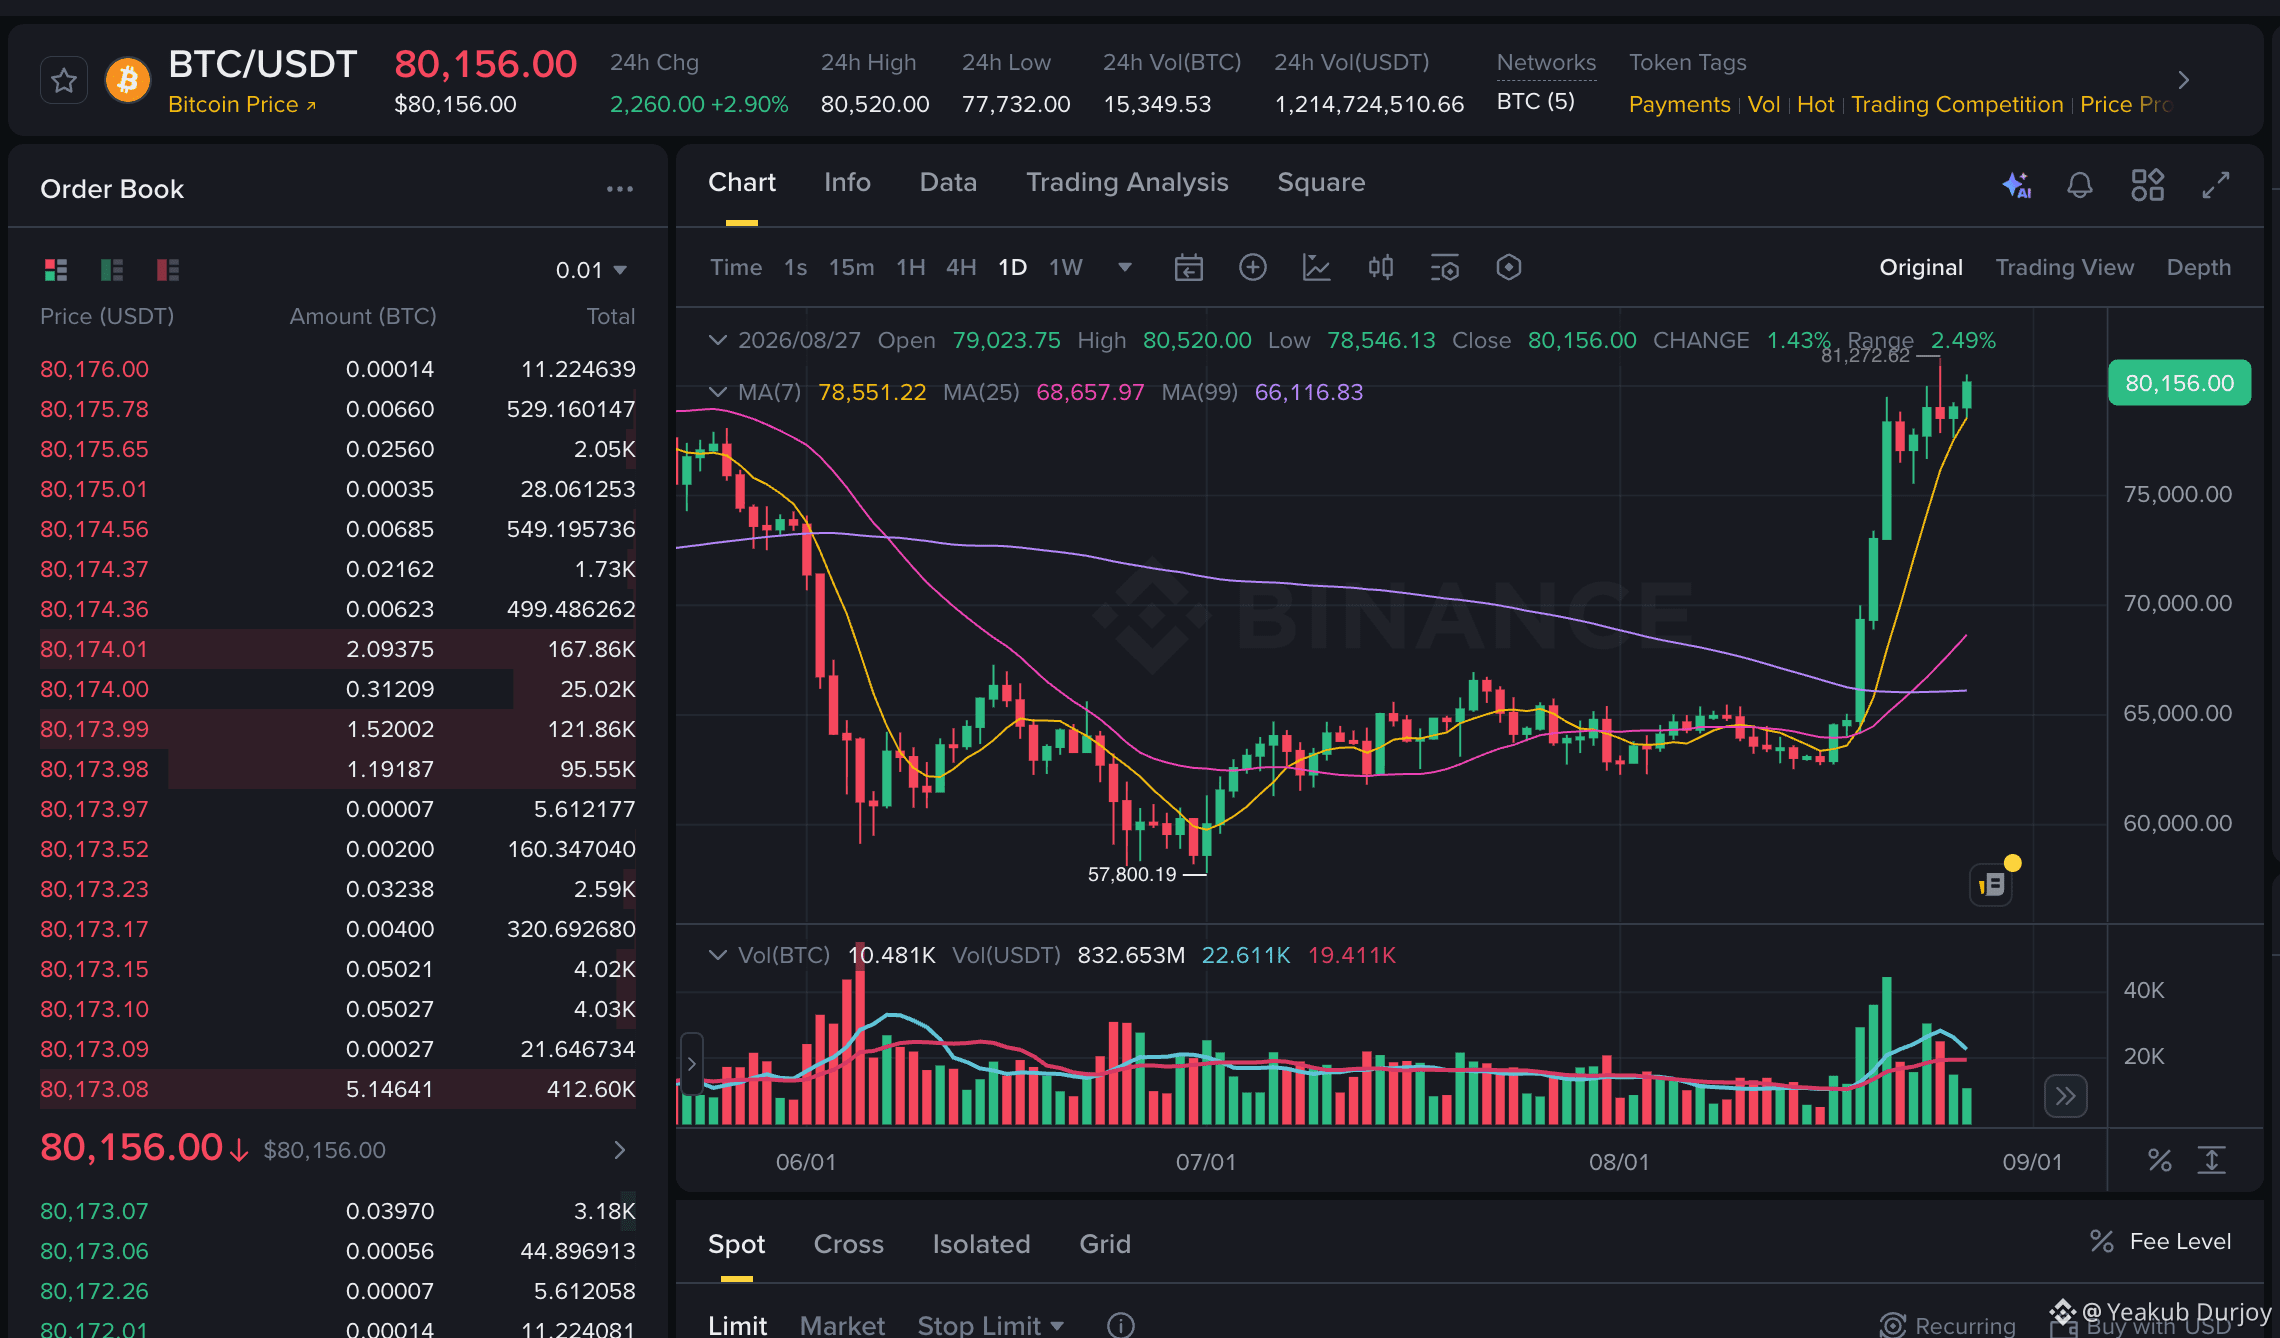Image resolution: width=2280 pixels, height=1338 pixels.
Task: Open the hexagon chart settings icon
Action: 1509,267
